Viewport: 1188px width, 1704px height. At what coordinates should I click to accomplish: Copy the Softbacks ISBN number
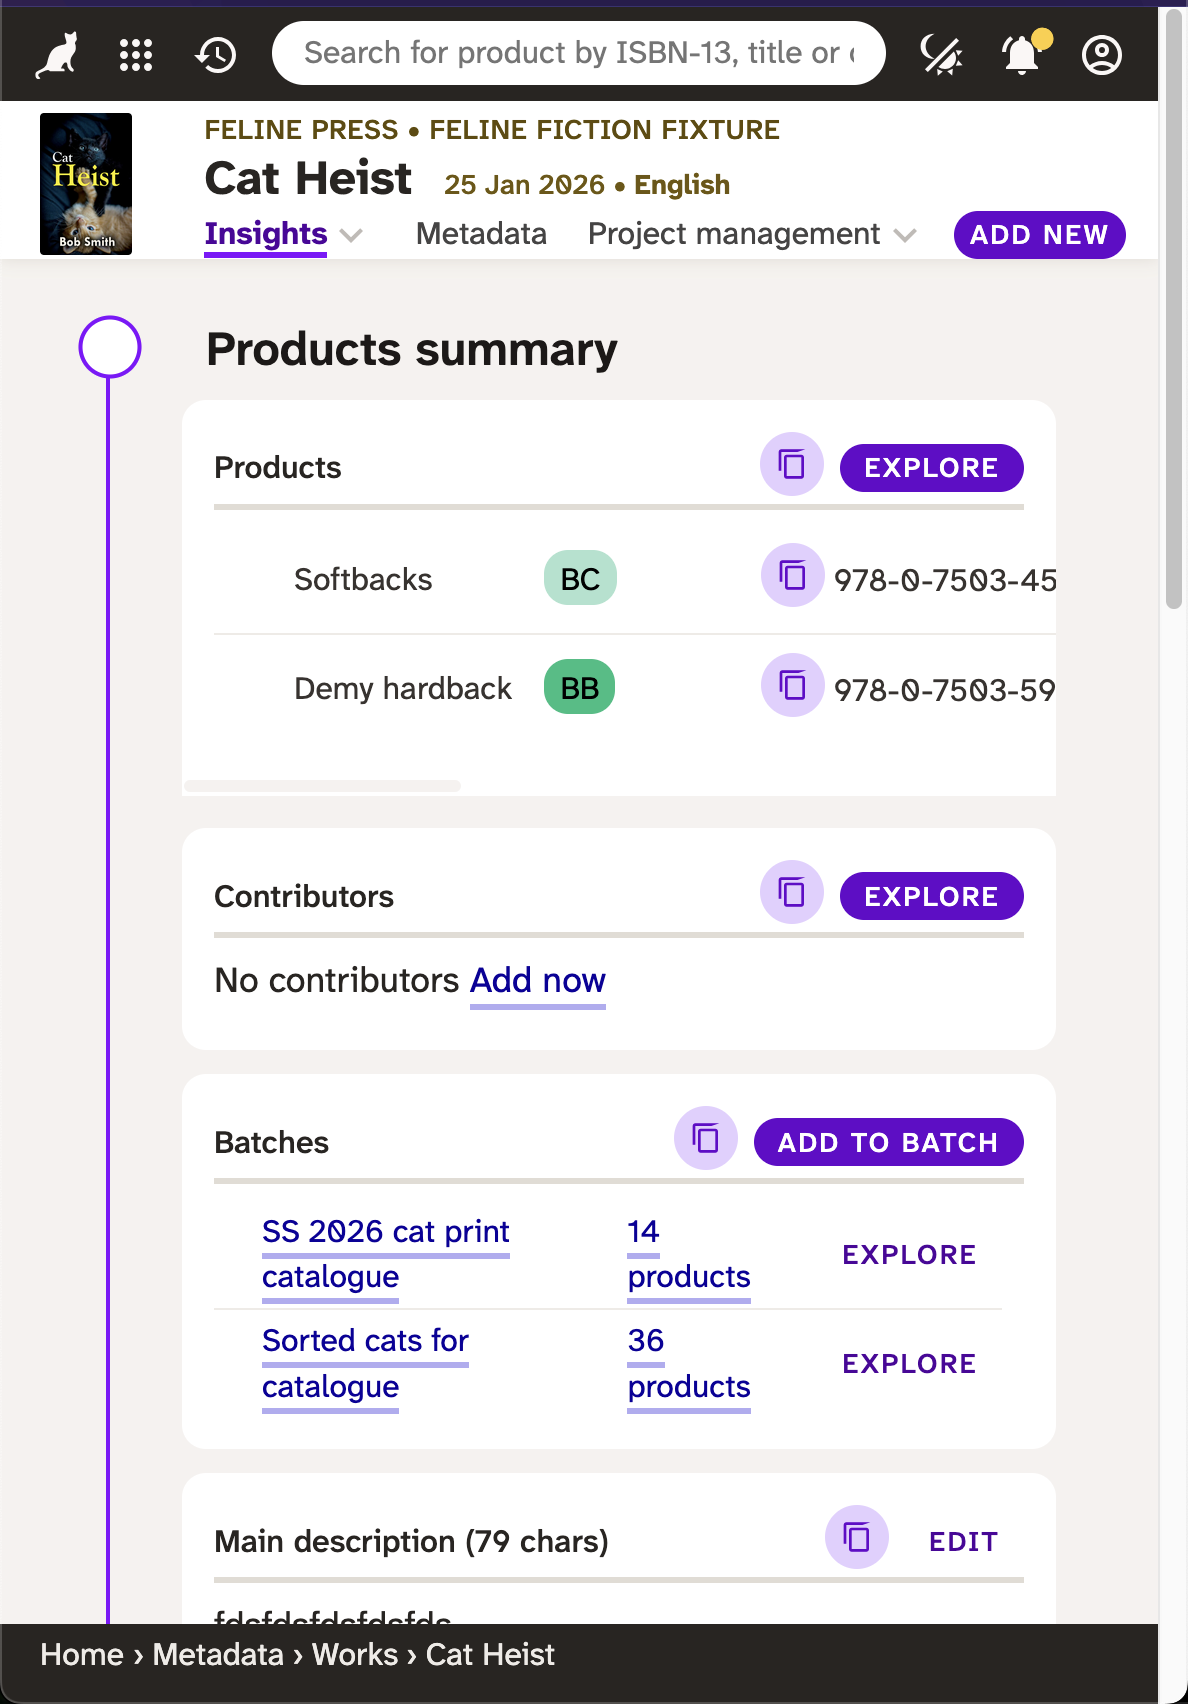(x=792, y=576)
